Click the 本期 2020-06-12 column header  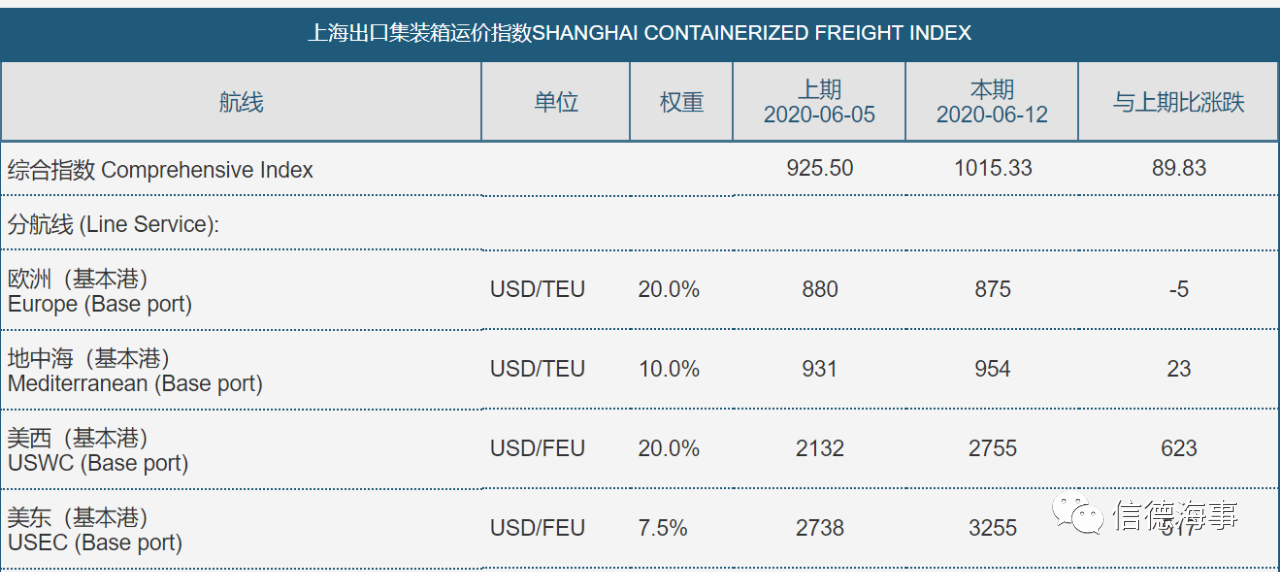[992, 102]
